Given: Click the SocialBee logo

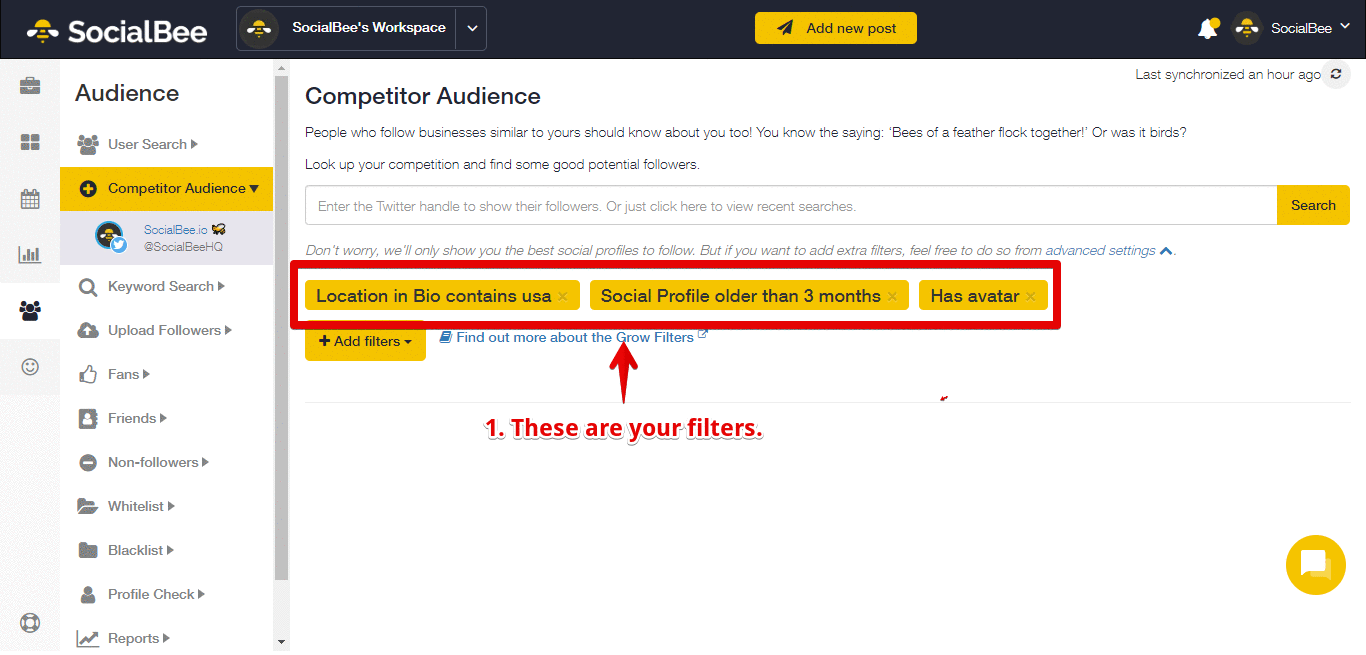Looking at the screenshot, I should pyautogui.click(x=117, y=31).
